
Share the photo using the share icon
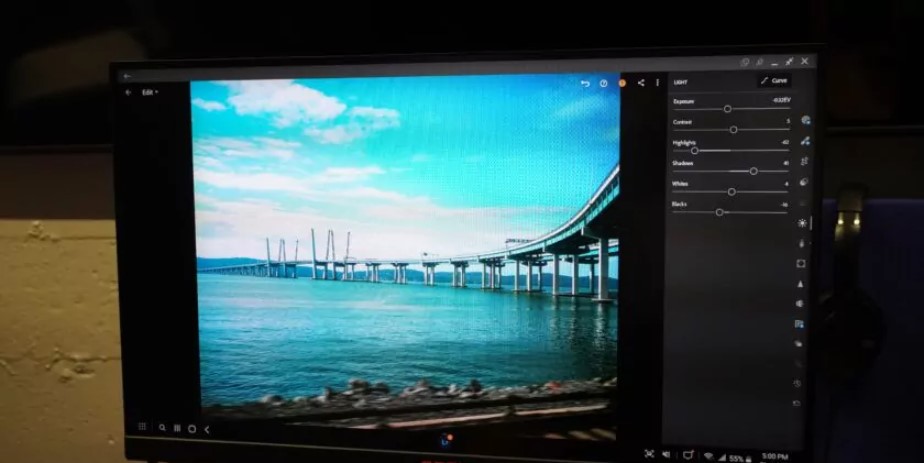pos(641,83)
